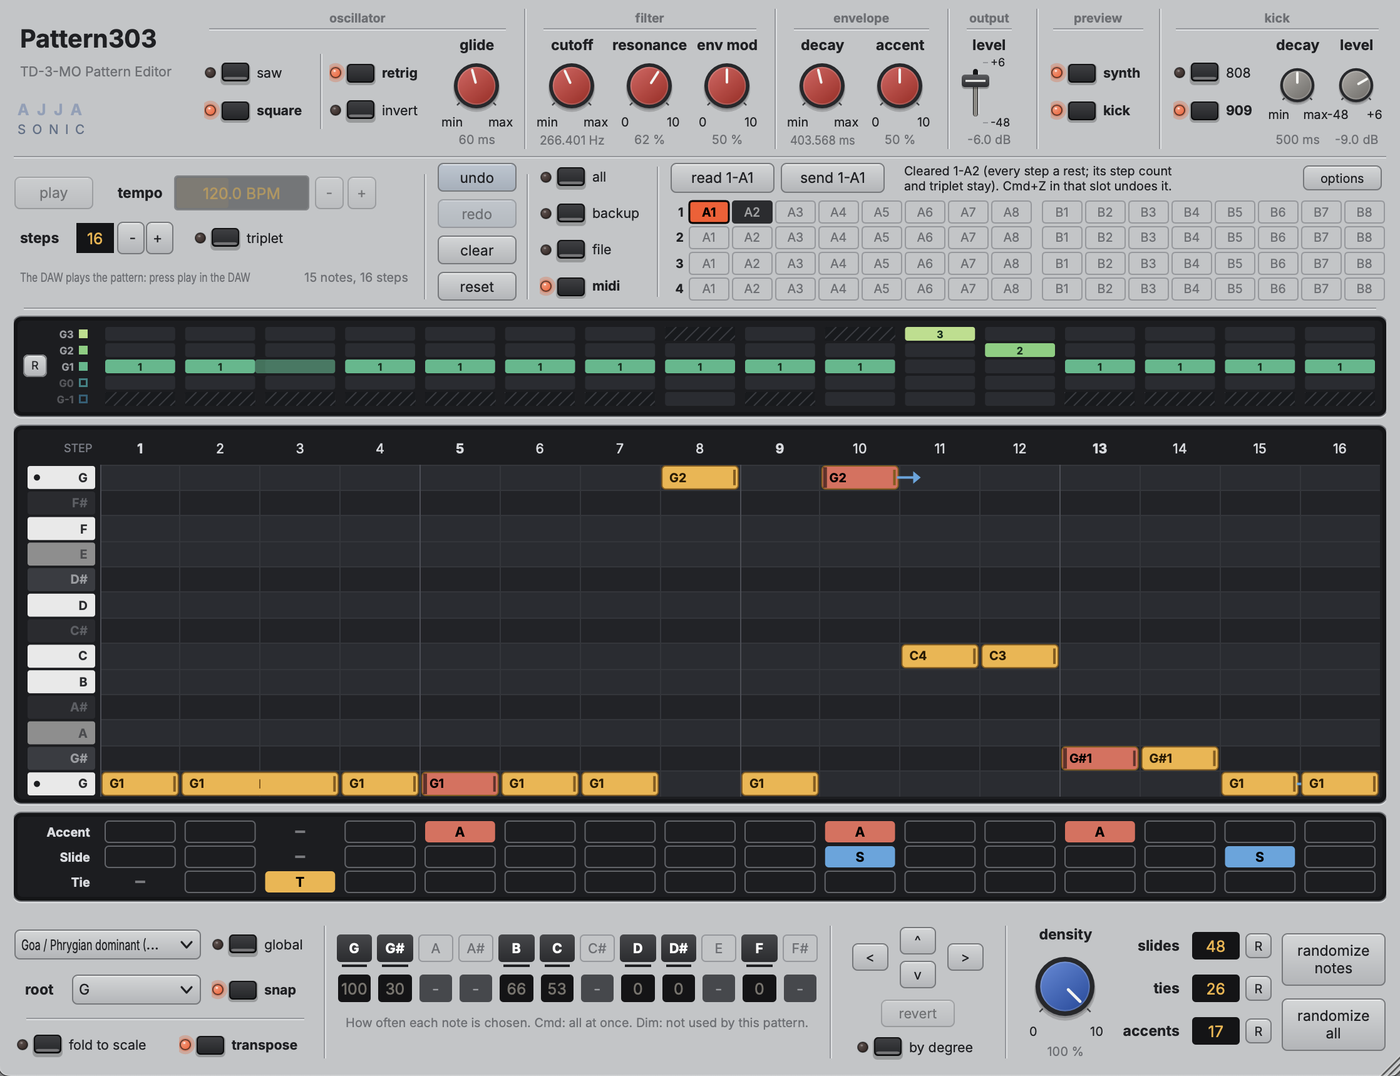Select pattern slot A1 in row 1
The width and height of the screenshot is (1400, 1076).
coord(709,212)
